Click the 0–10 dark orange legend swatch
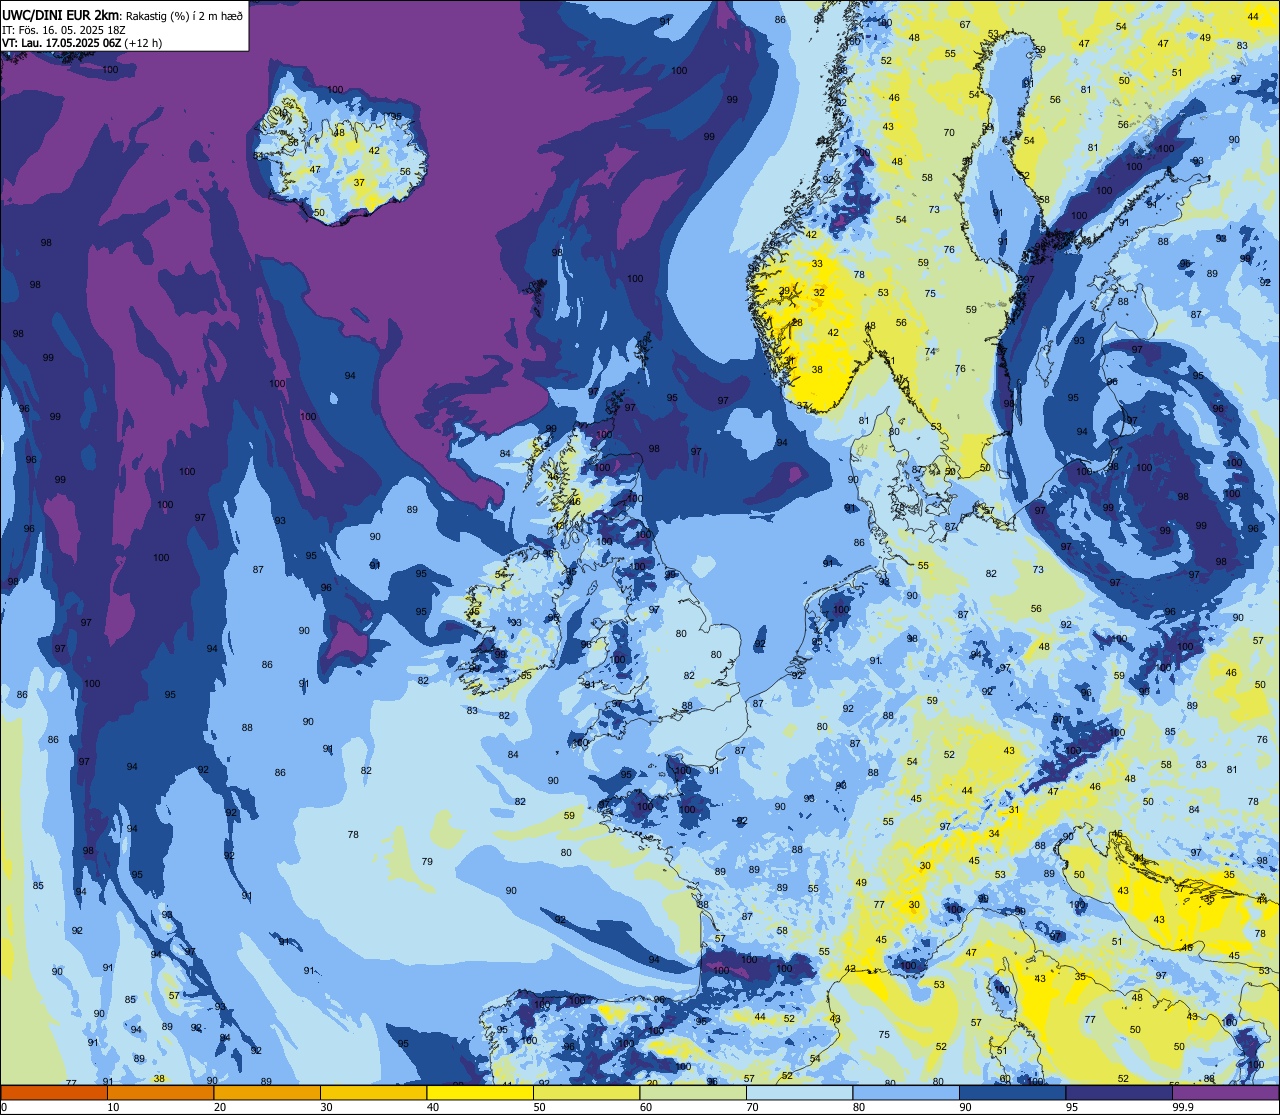Image resolution: width=1280 pixels, height=1115 pixels. tap(54, 1092)
